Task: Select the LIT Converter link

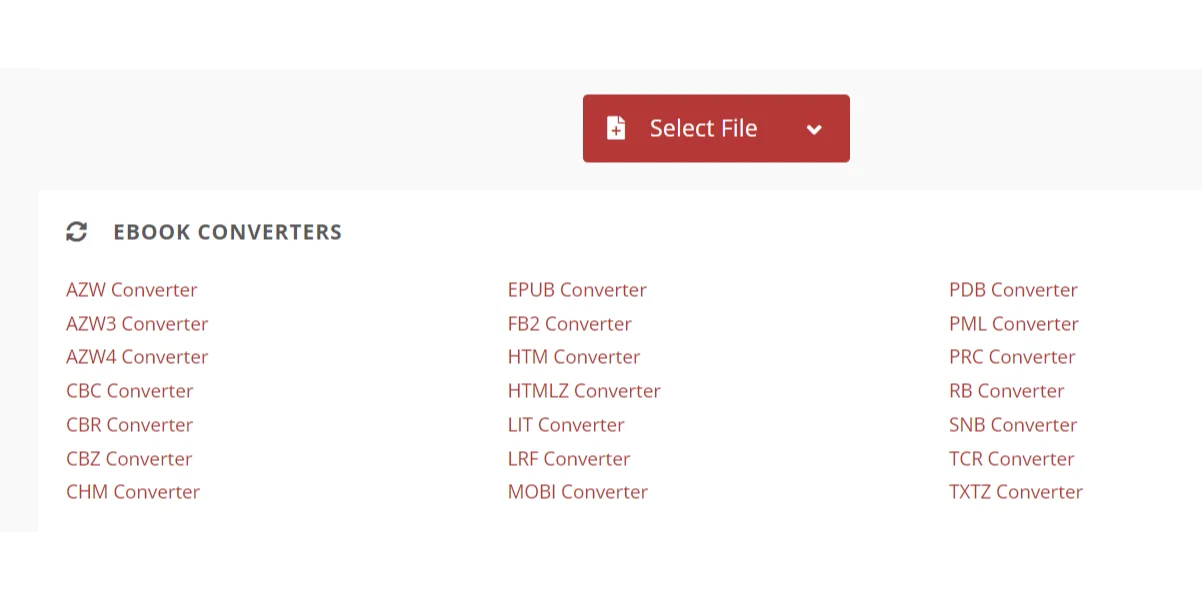Action: coord(566,425)
